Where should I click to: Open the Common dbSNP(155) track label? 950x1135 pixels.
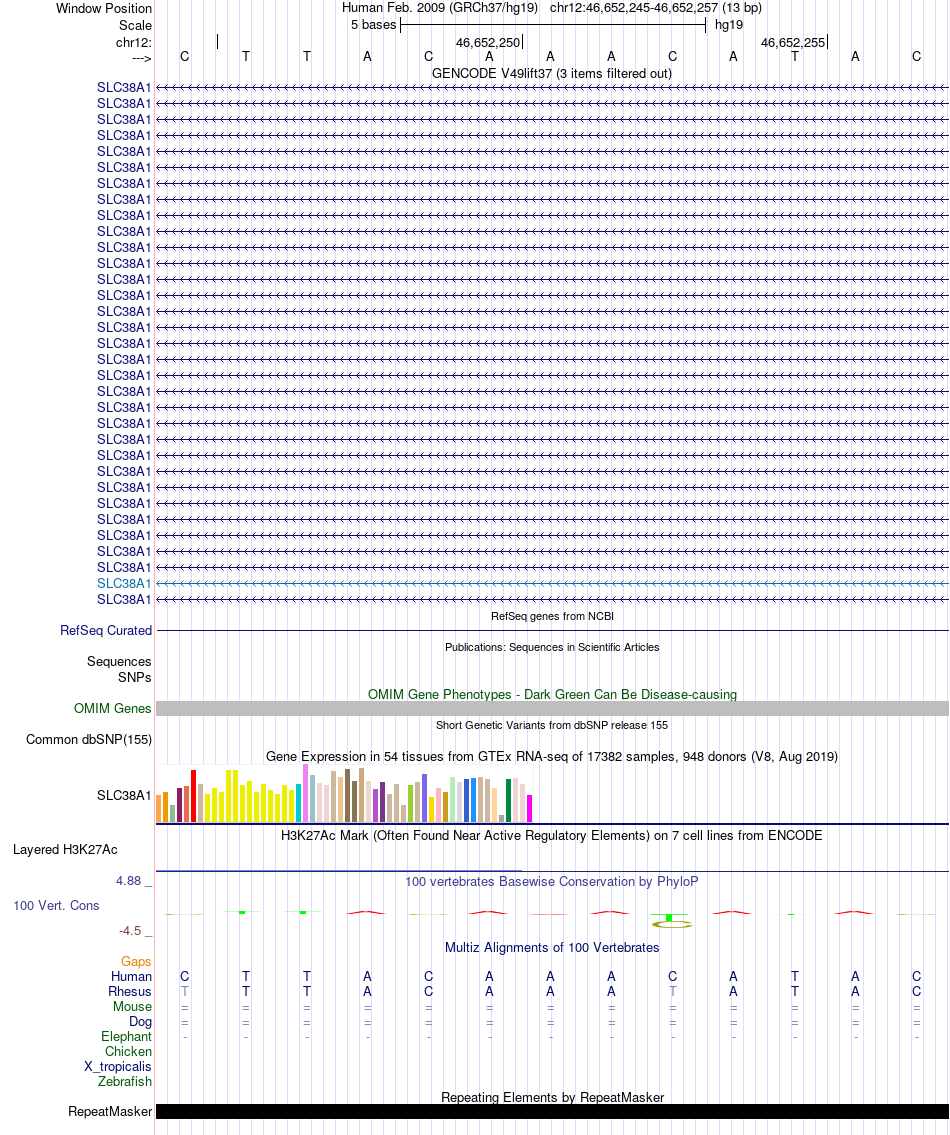[x=88, y=740]
